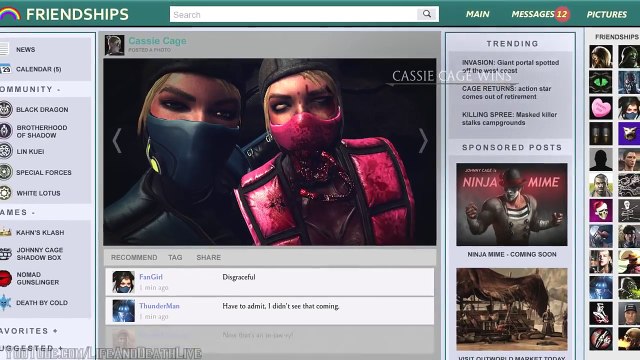This screenshot has width=640, height=360.
Task: Click the Lin Kuei emblem icon
Action: (6, 151)
